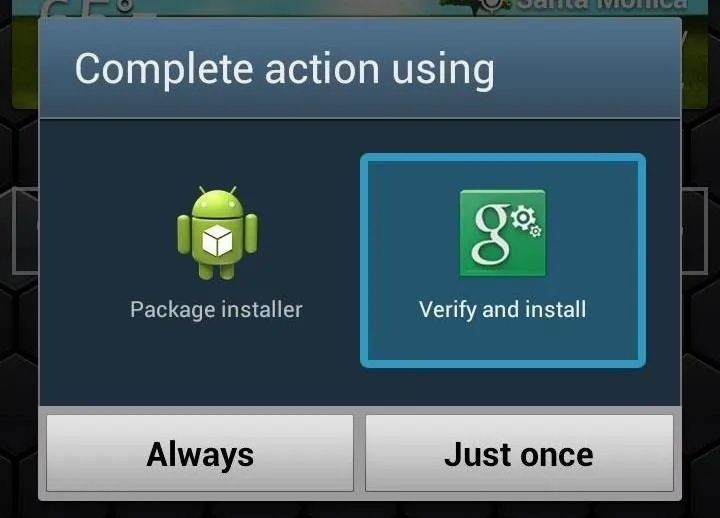Screen dimensions: 720x518
Task: Open Santa Monica location in weather widget
Action: (x=602, y=5)
